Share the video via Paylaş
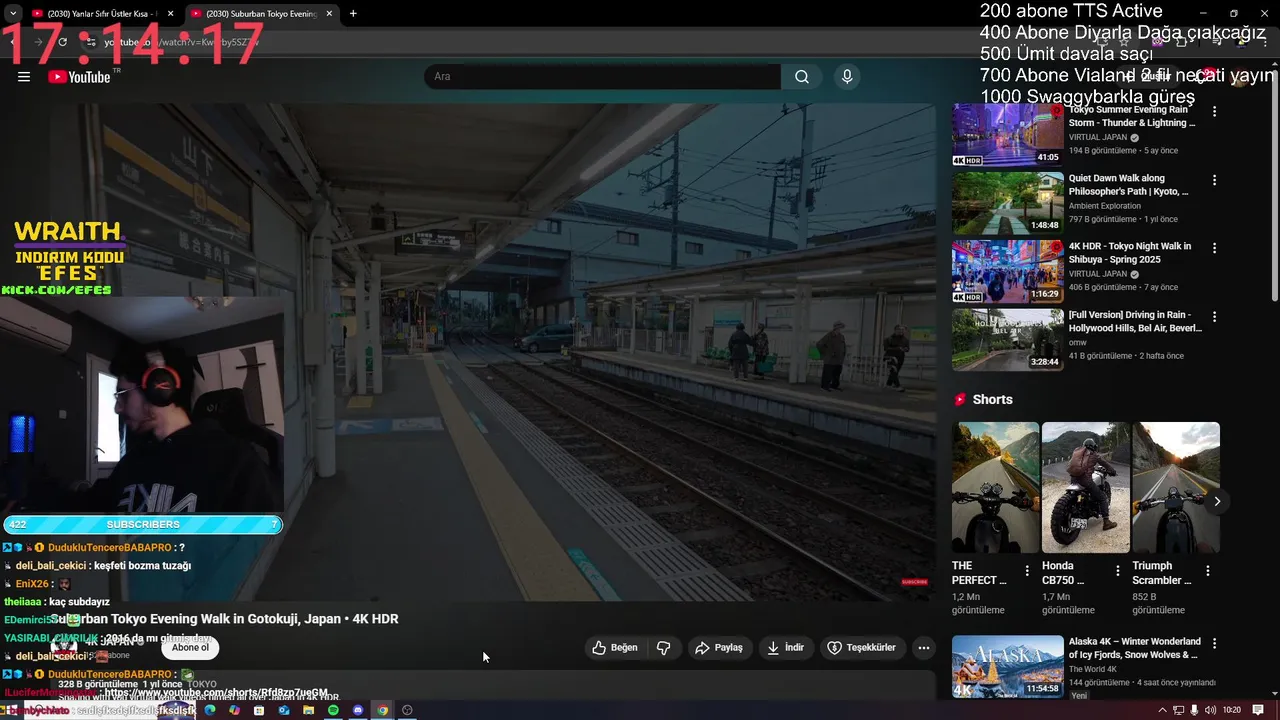1280x720 pixels. pyautogui.click(x=719, y=648)
